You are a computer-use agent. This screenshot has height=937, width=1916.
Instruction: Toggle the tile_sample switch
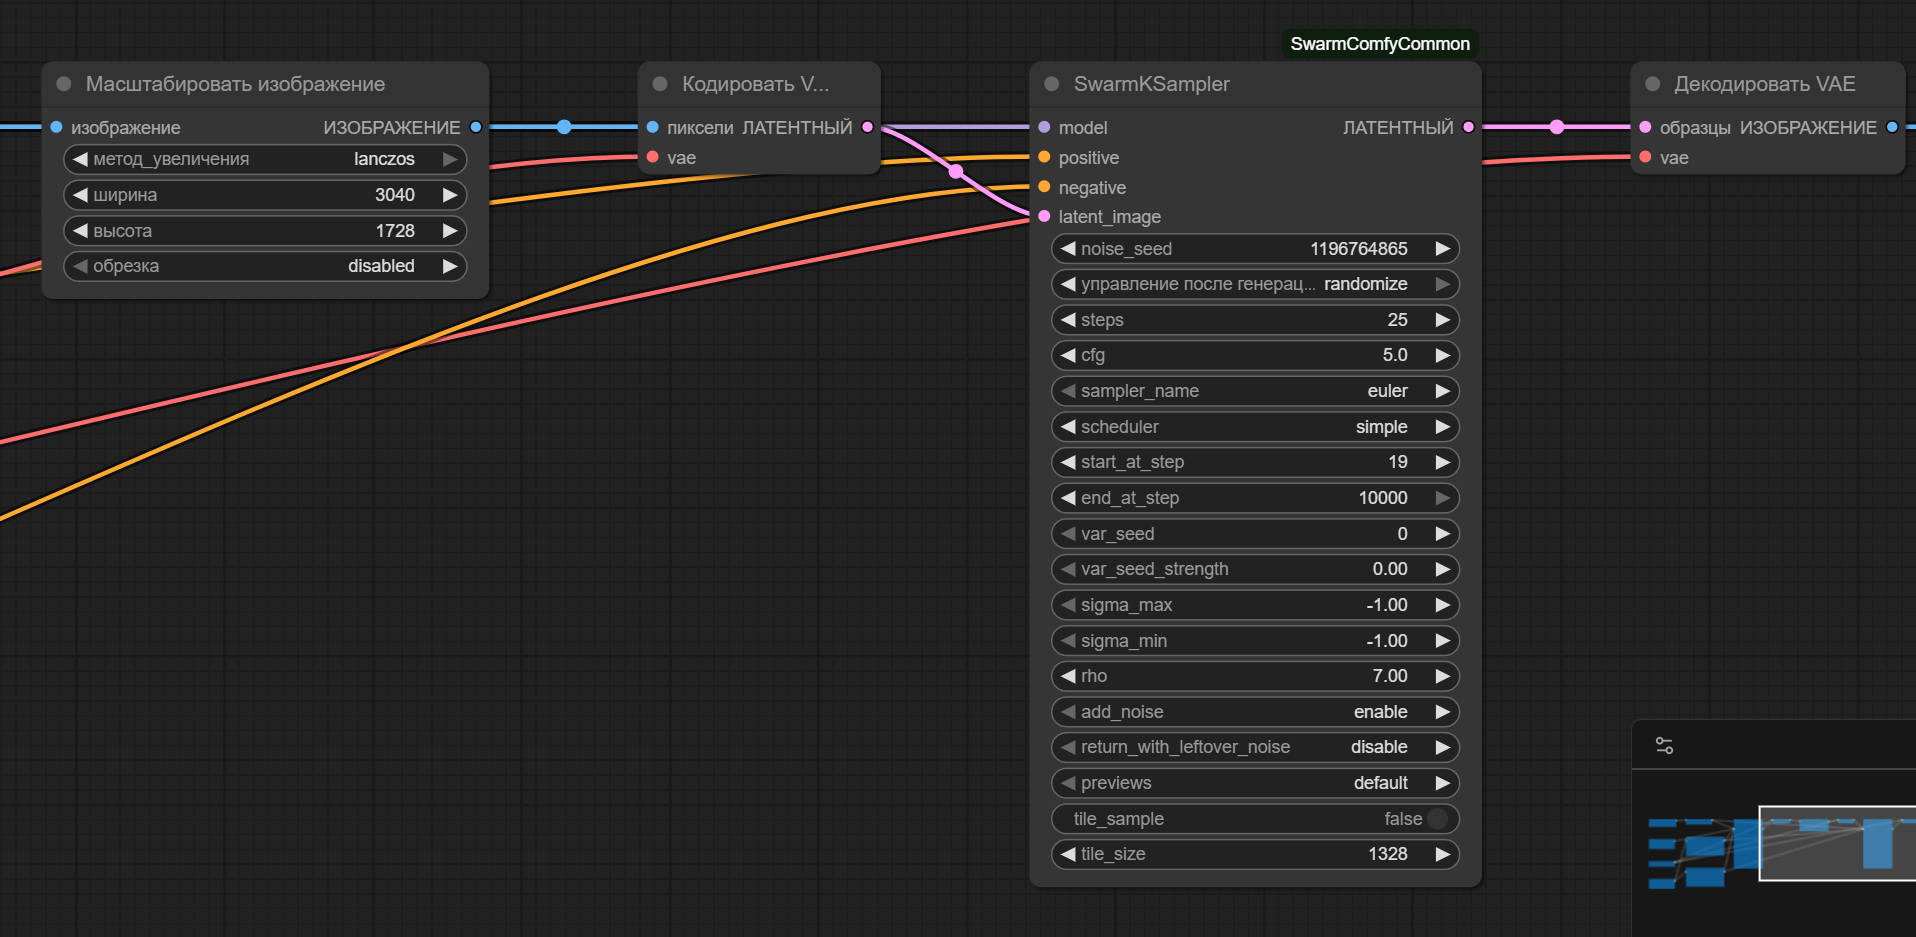point(1437,819)
